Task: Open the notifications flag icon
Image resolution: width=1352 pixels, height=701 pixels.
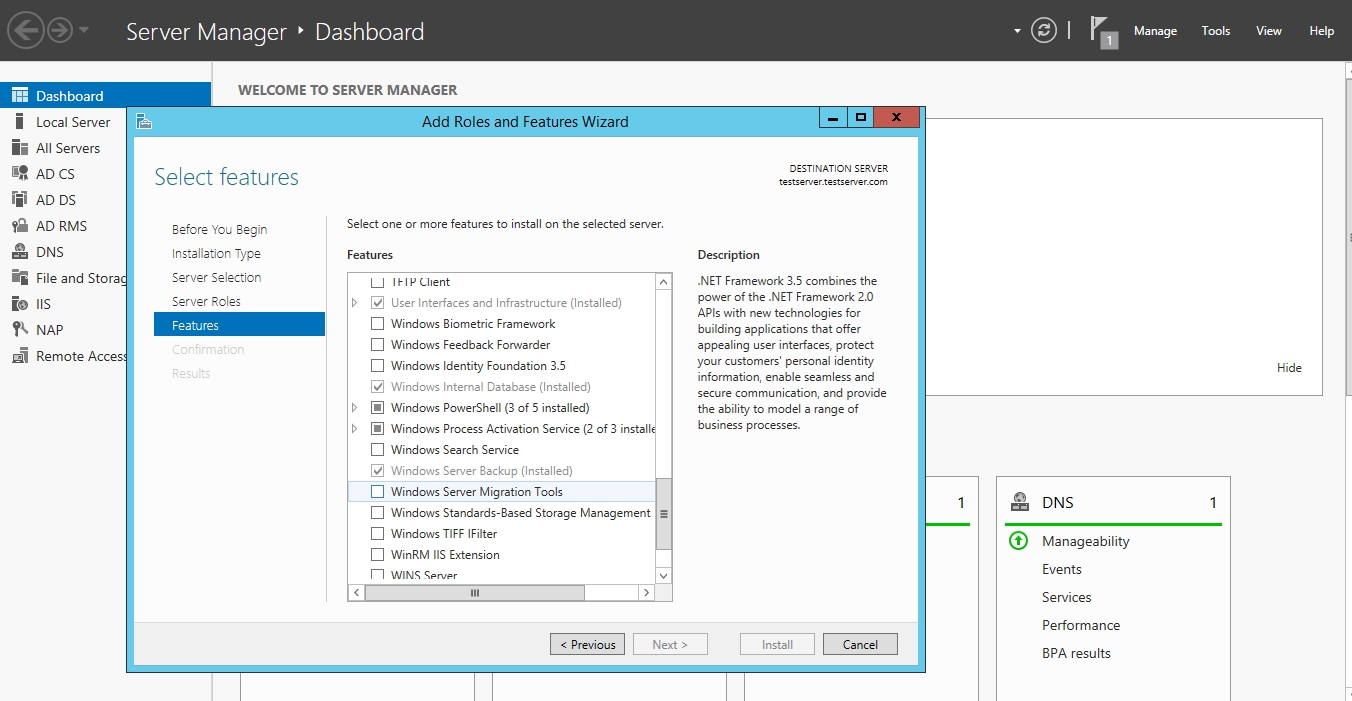Action: coord(1101,30)
